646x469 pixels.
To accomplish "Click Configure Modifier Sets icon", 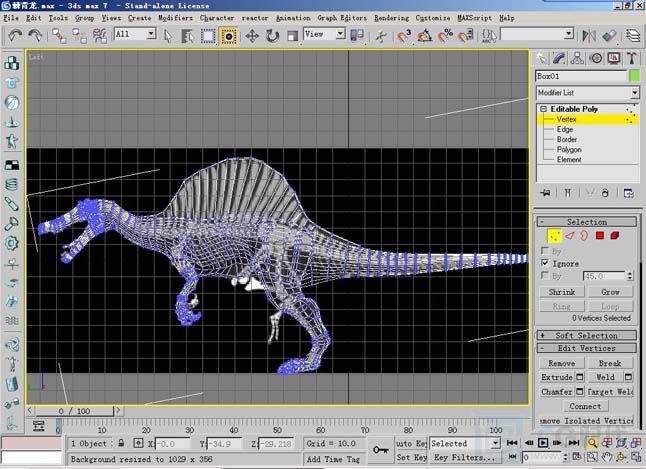I will click(629, 193).
